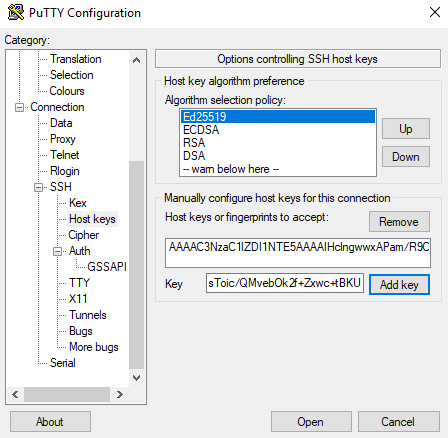Screen dimensions: 448x438
Task: Select the Auth category label
Action: (79, 251)
